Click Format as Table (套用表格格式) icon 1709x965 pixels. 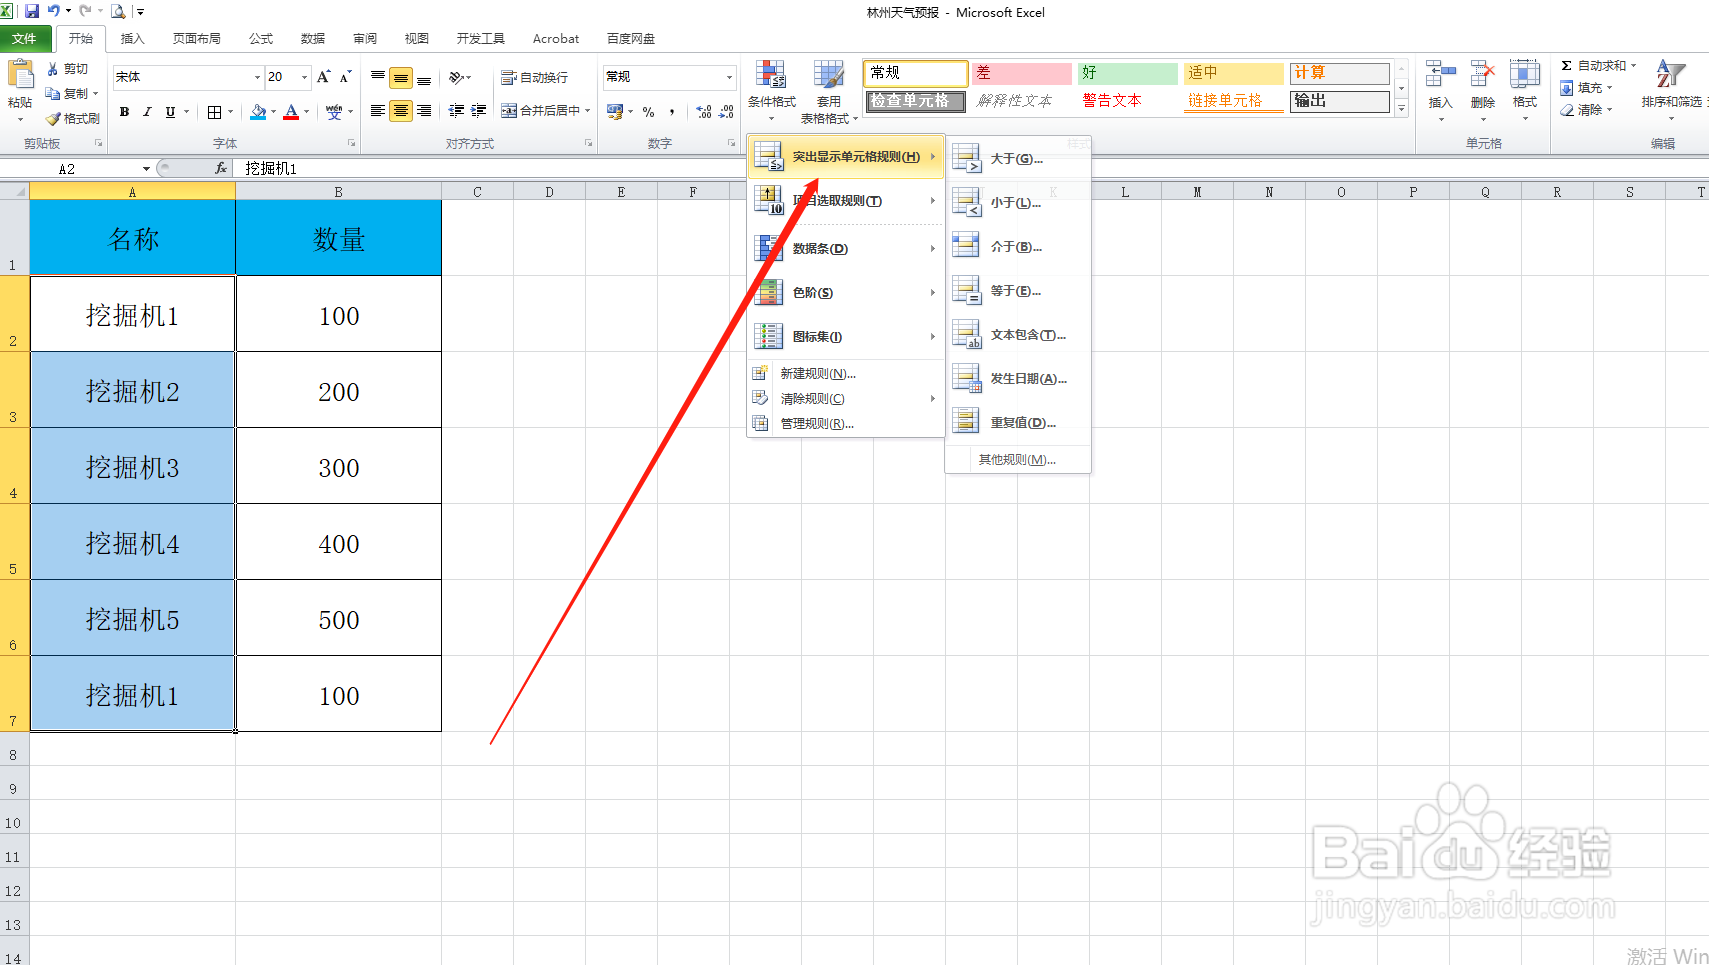[x=829, y=75]
